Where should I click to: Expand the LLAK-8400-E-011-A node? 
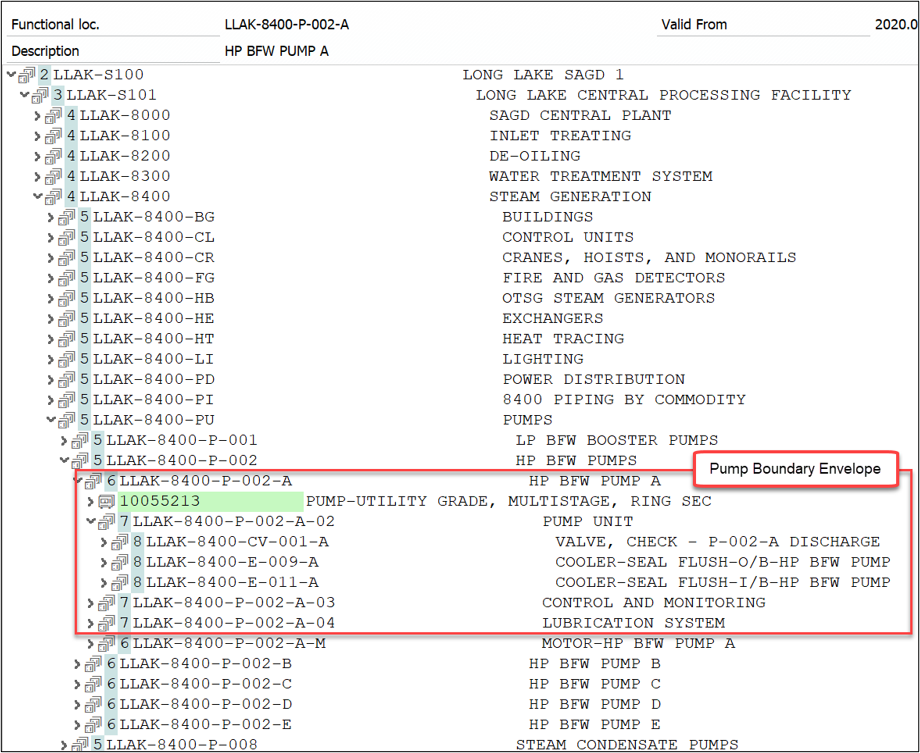click(x=104, y=583)
